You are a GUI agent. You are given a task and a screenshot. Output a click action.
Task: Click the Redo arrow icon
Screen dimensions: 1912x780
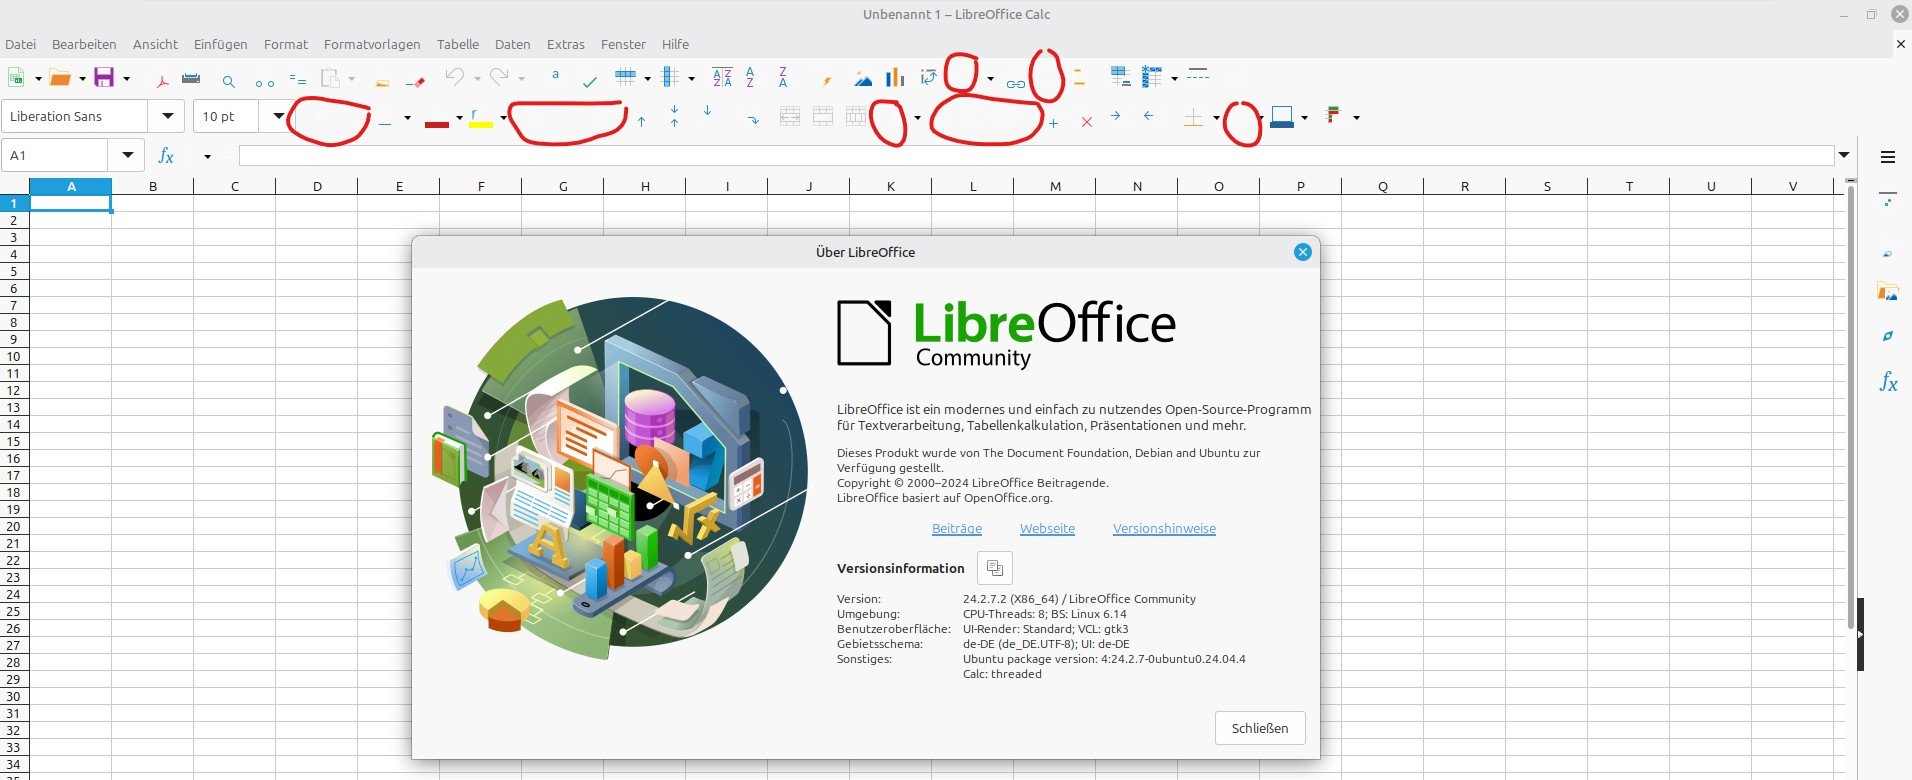[x=499, y=77]
